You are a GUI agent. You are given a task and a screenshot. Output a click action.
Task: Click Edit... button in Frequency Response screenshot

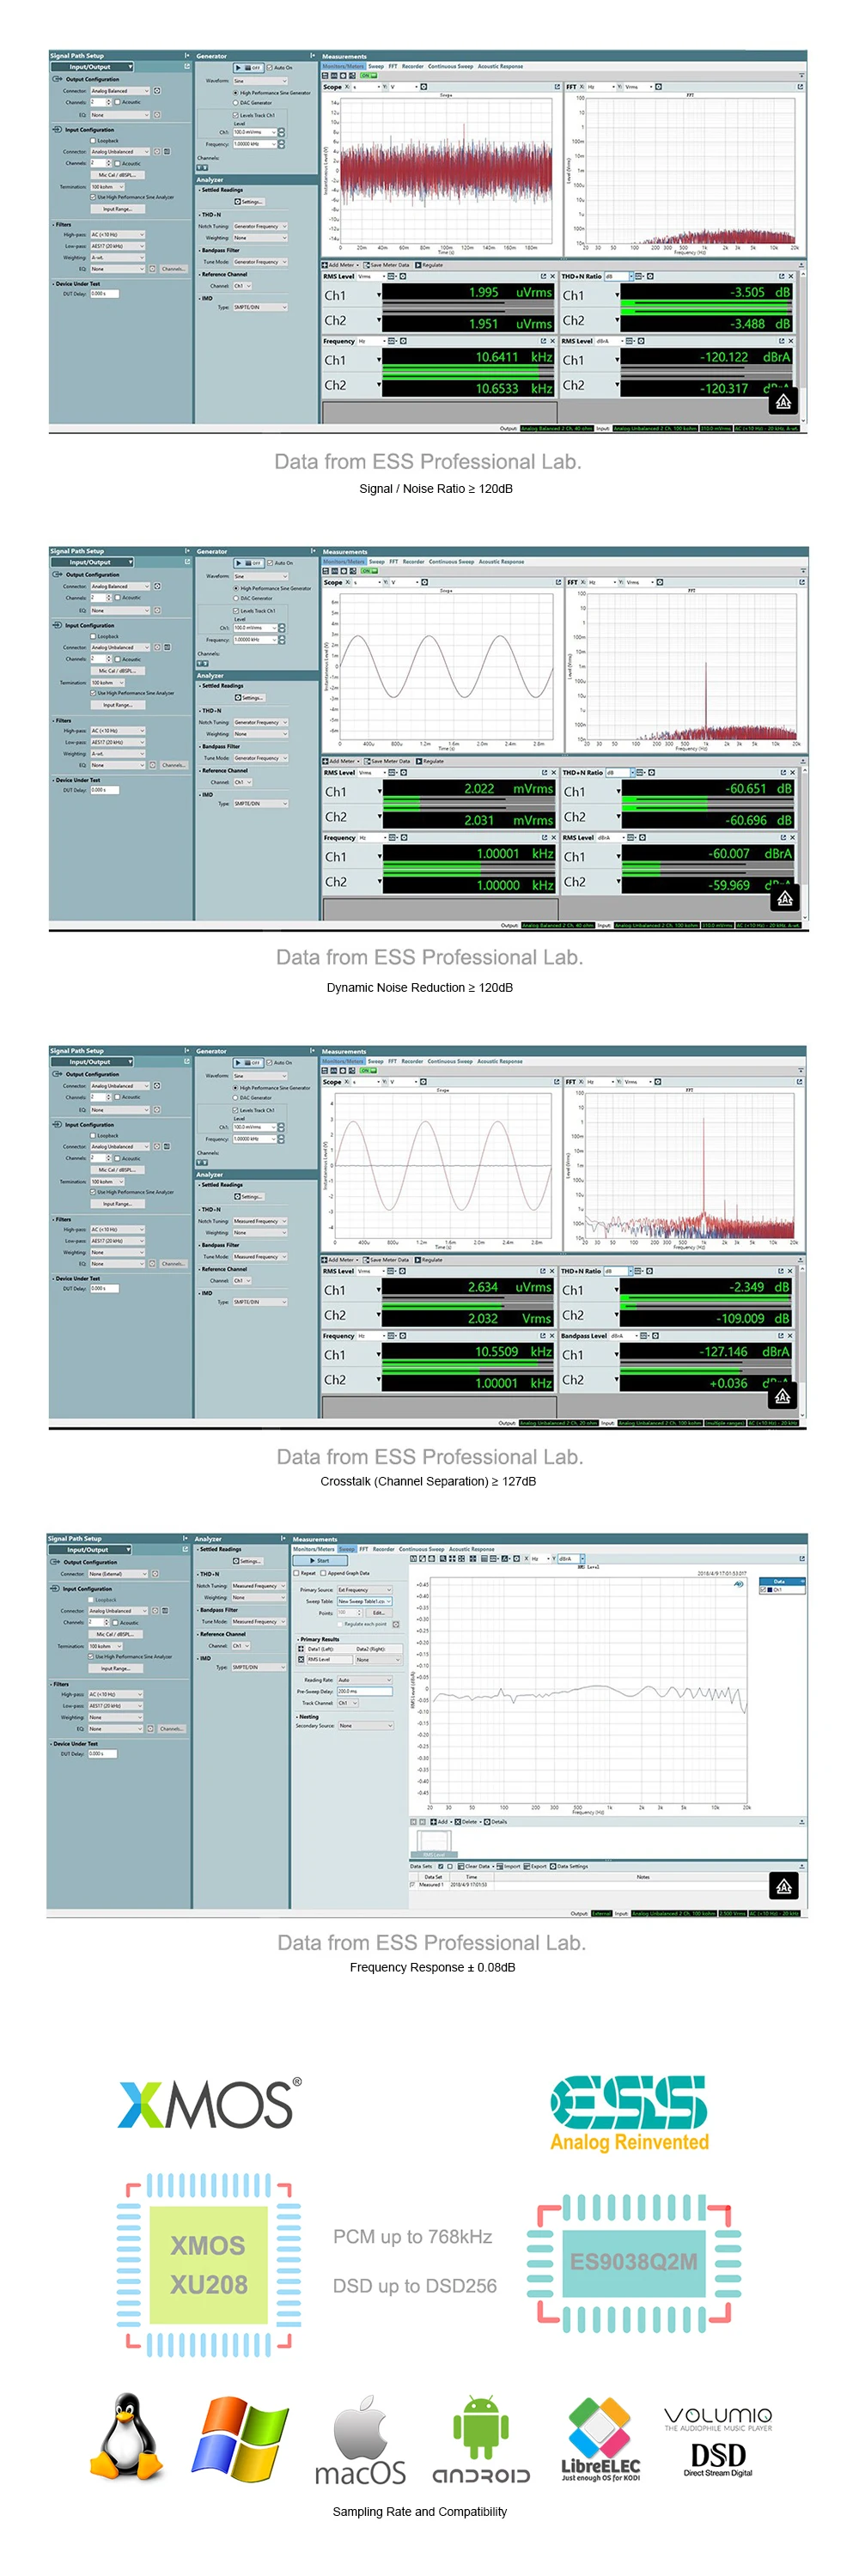click(378, 1613)
